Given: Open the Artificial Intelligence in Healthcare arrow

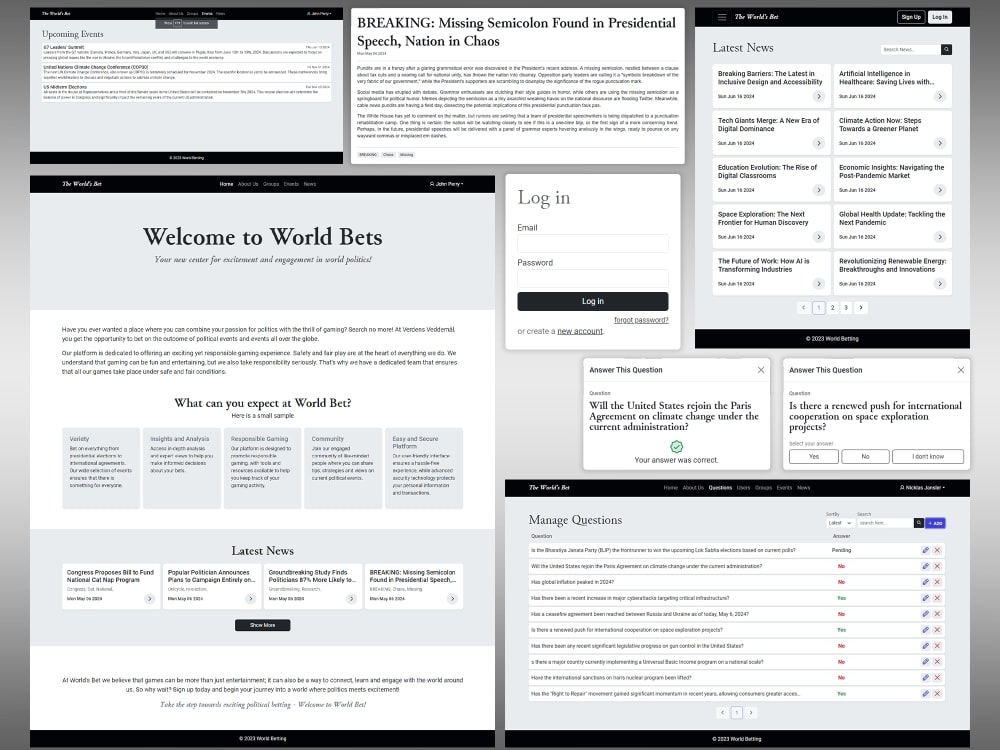Looking at the screenshot, I should 939,96.
